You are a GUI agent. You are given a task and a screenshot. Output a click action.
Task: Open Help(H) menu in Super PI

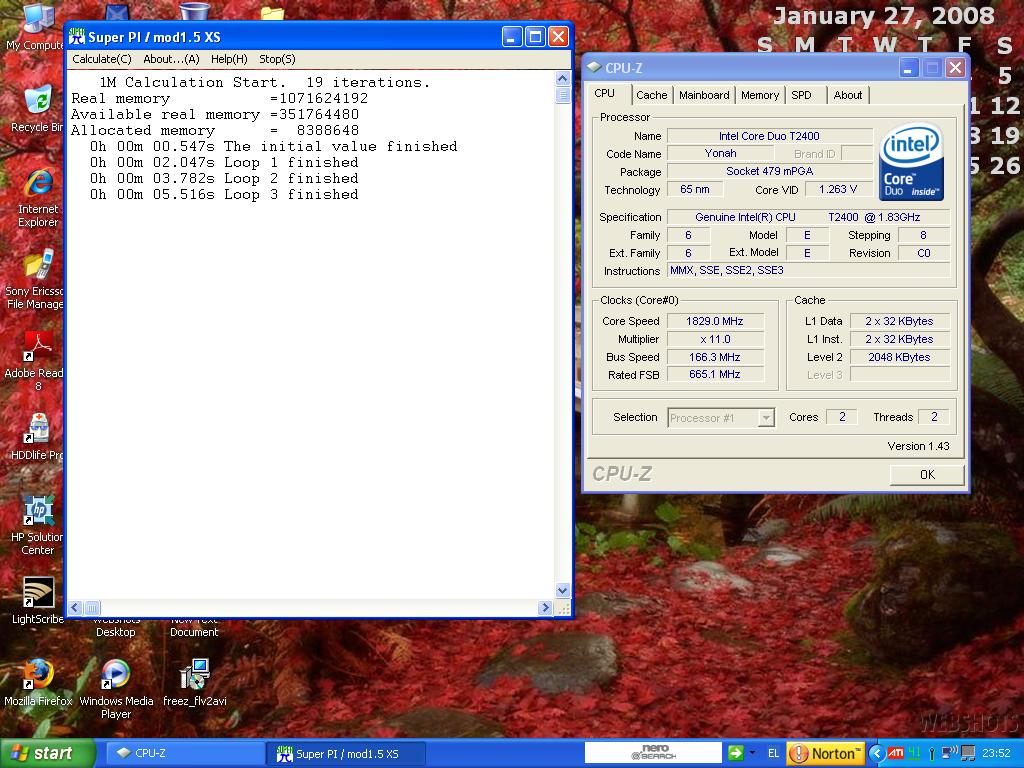(x=229, y=59)
